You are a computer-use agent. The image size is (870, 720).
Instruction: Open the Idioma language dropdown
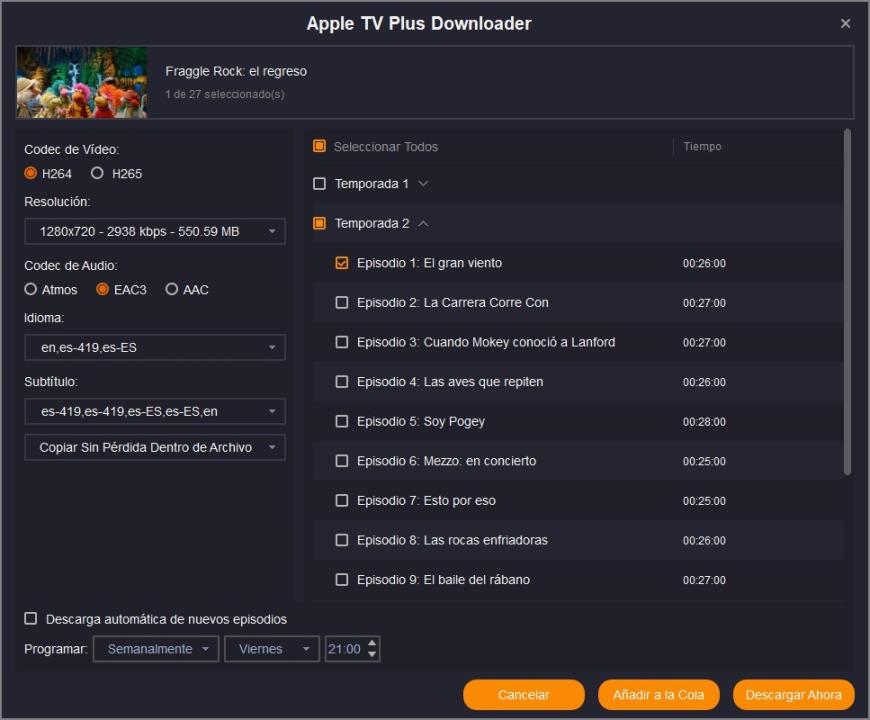point(155,348)
